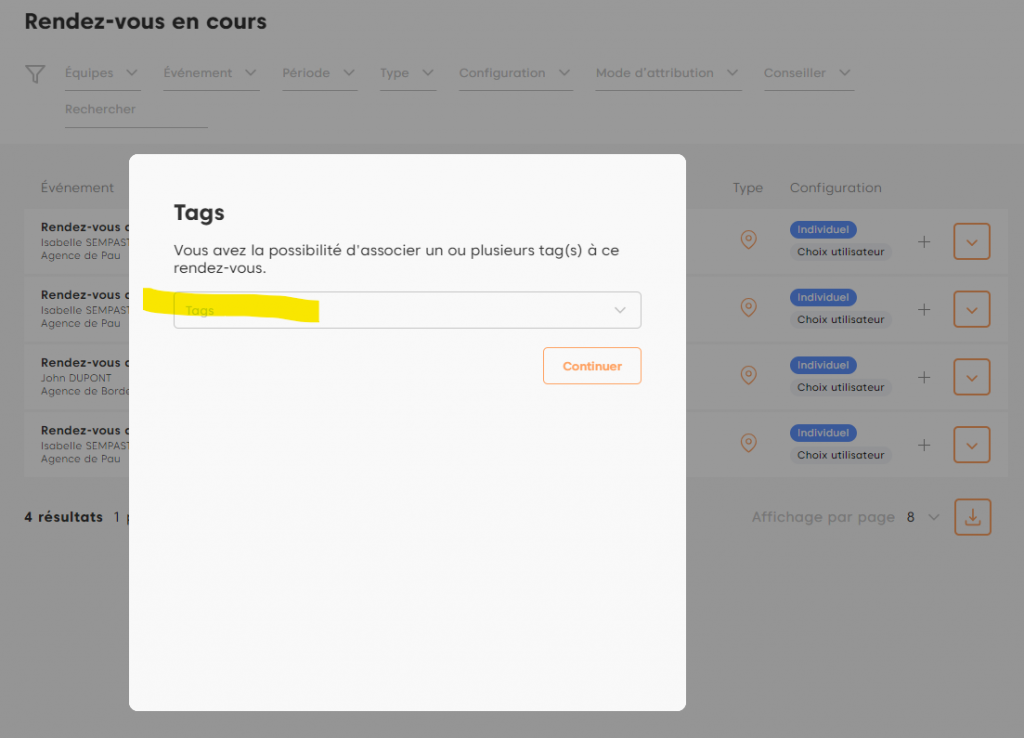Open the Tags dropdown in the dialog
The height and width of the screenshot is (738, 1024).
click(407, 310)
